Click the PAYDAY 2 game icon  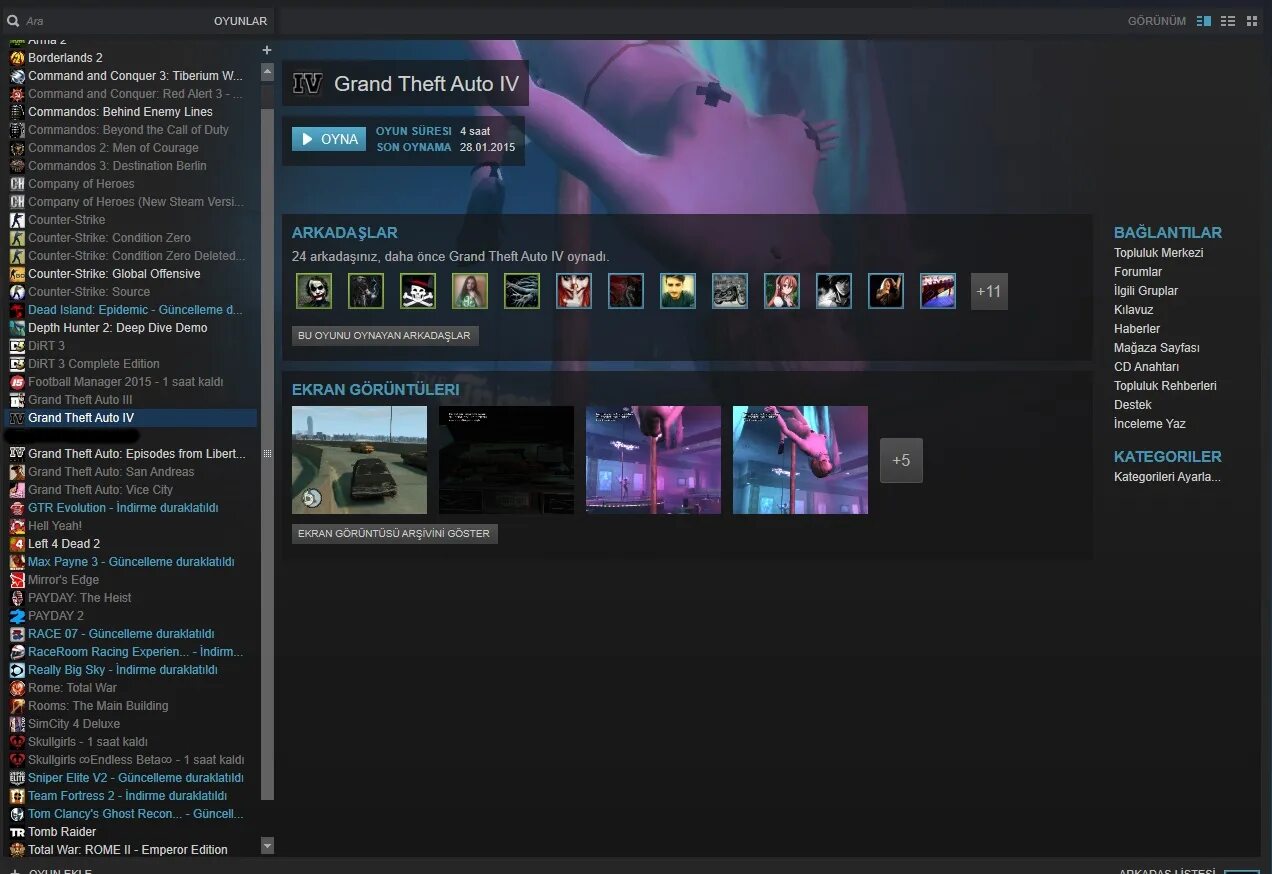click(x=17, y=616)
